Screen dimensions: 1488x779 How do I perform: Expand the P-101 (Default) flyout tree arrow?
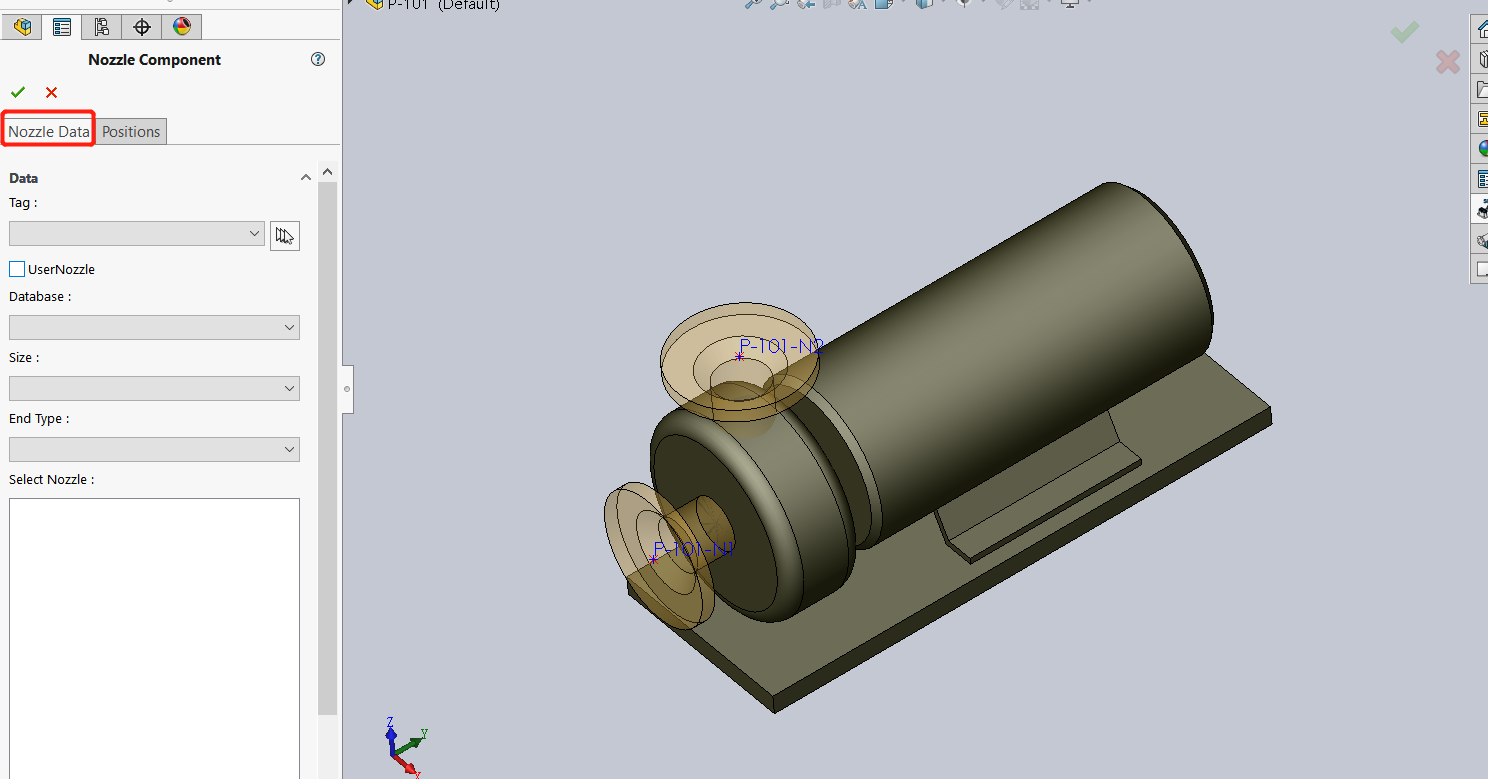[351, 3]
